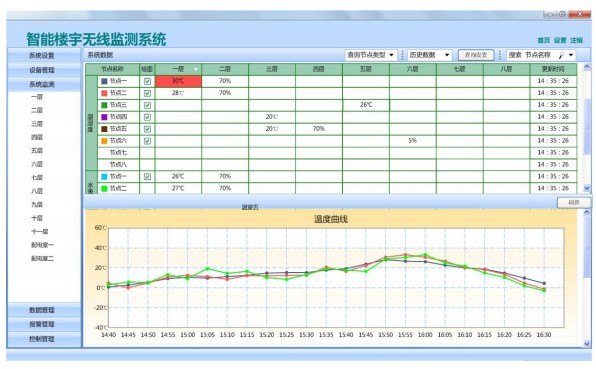Image resolution: width=596 pixels, height=369 pixels.
Task: Click the 节点八 row name
Action: pos(118,165)
